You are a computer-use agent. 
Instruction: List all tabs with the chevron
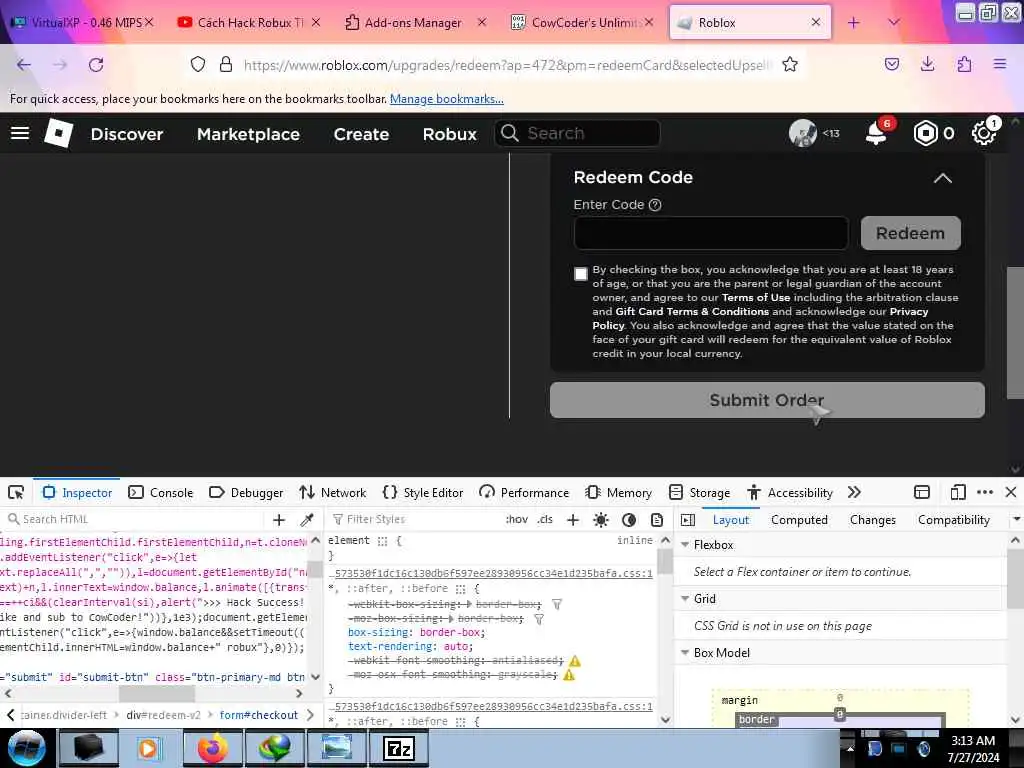pyautogui.click(x=894, y=22)
